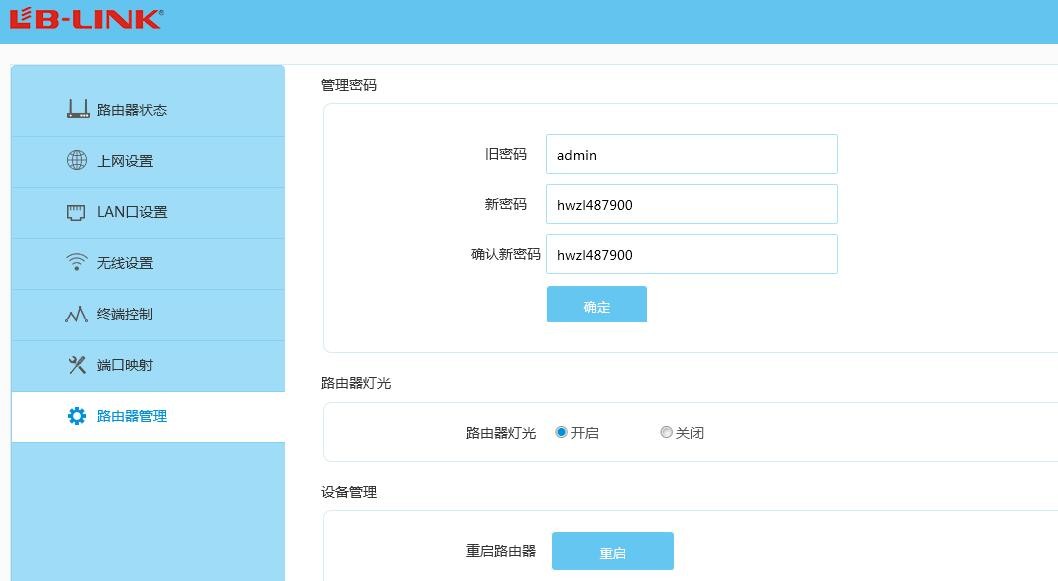Screen dimensions: 1058x581
Task: Focus the 新密码 input field
Action: pyautogui.click(x=692, y=204)
